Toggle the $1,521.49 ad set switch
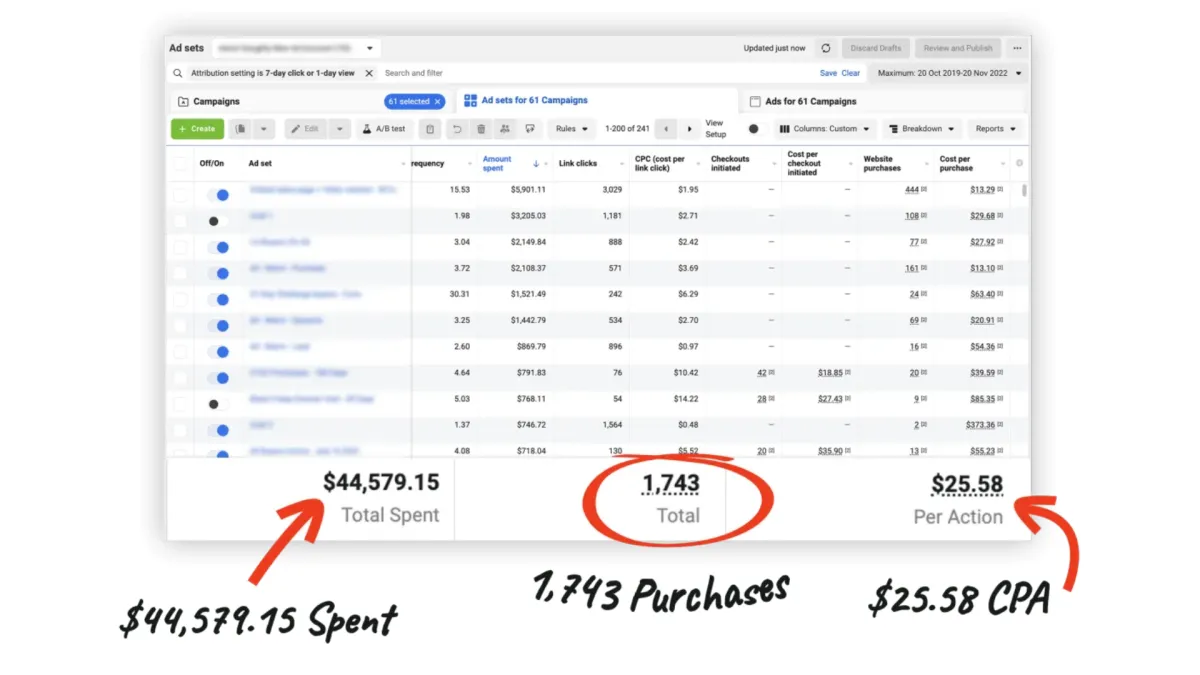This screenshot has width=1200, height=675. click(218, 299)
